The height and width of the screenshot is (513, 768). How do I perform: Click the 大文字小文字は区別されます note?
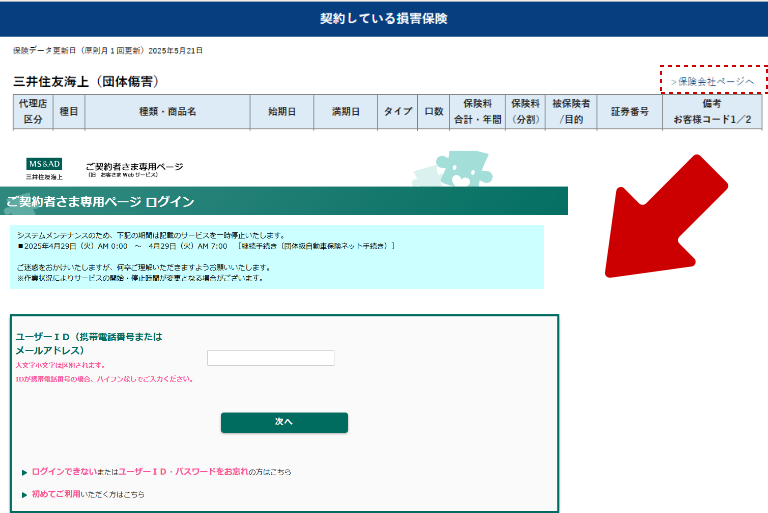[x=60, y=365]
